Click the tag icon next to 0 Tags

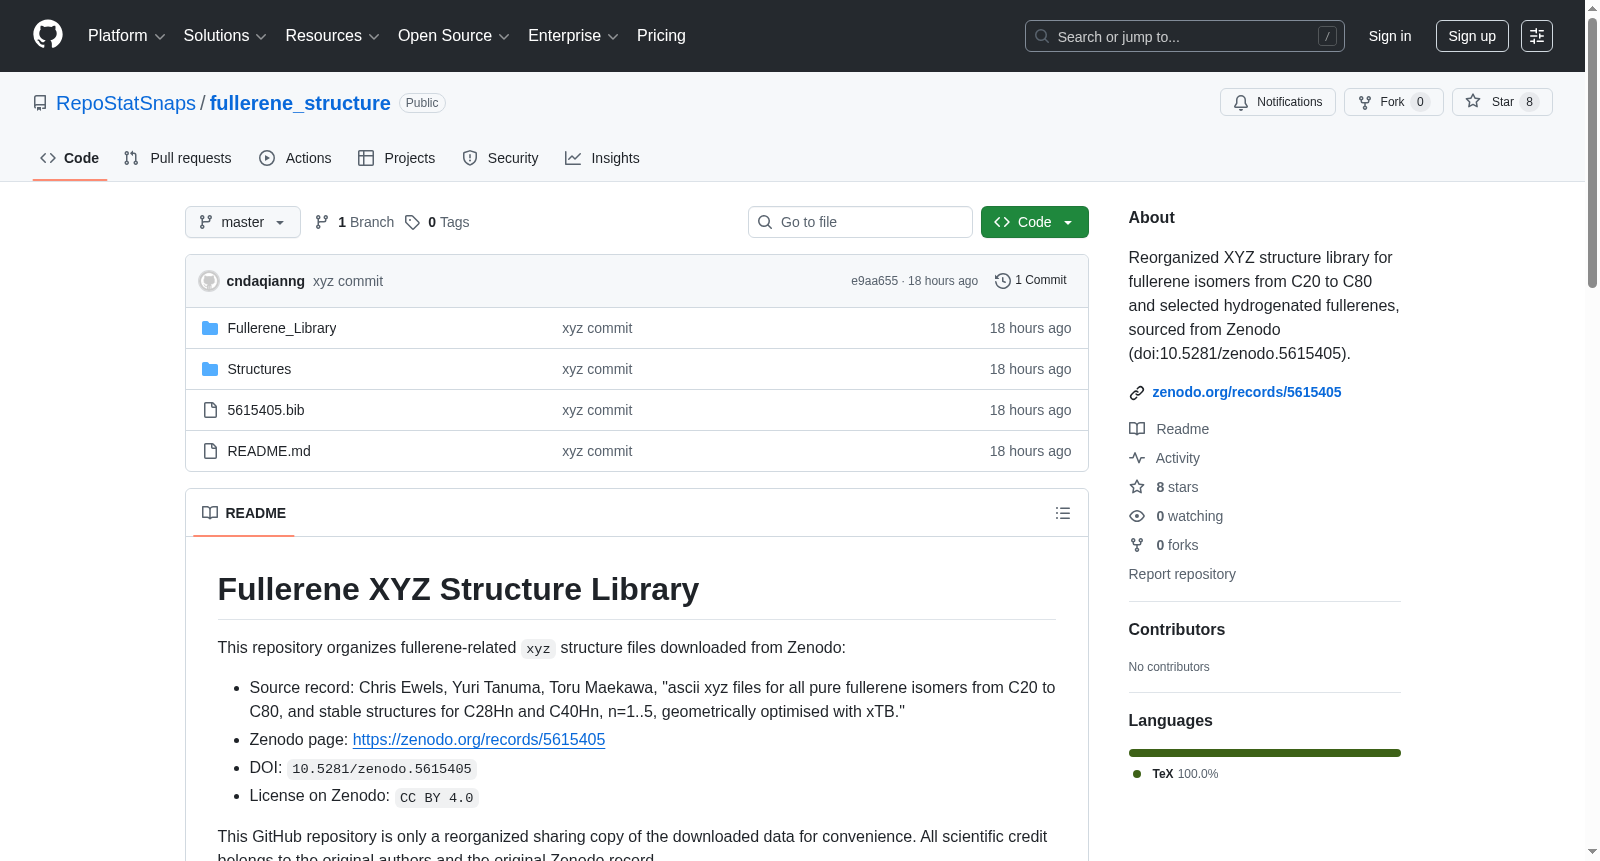point(412,222)
